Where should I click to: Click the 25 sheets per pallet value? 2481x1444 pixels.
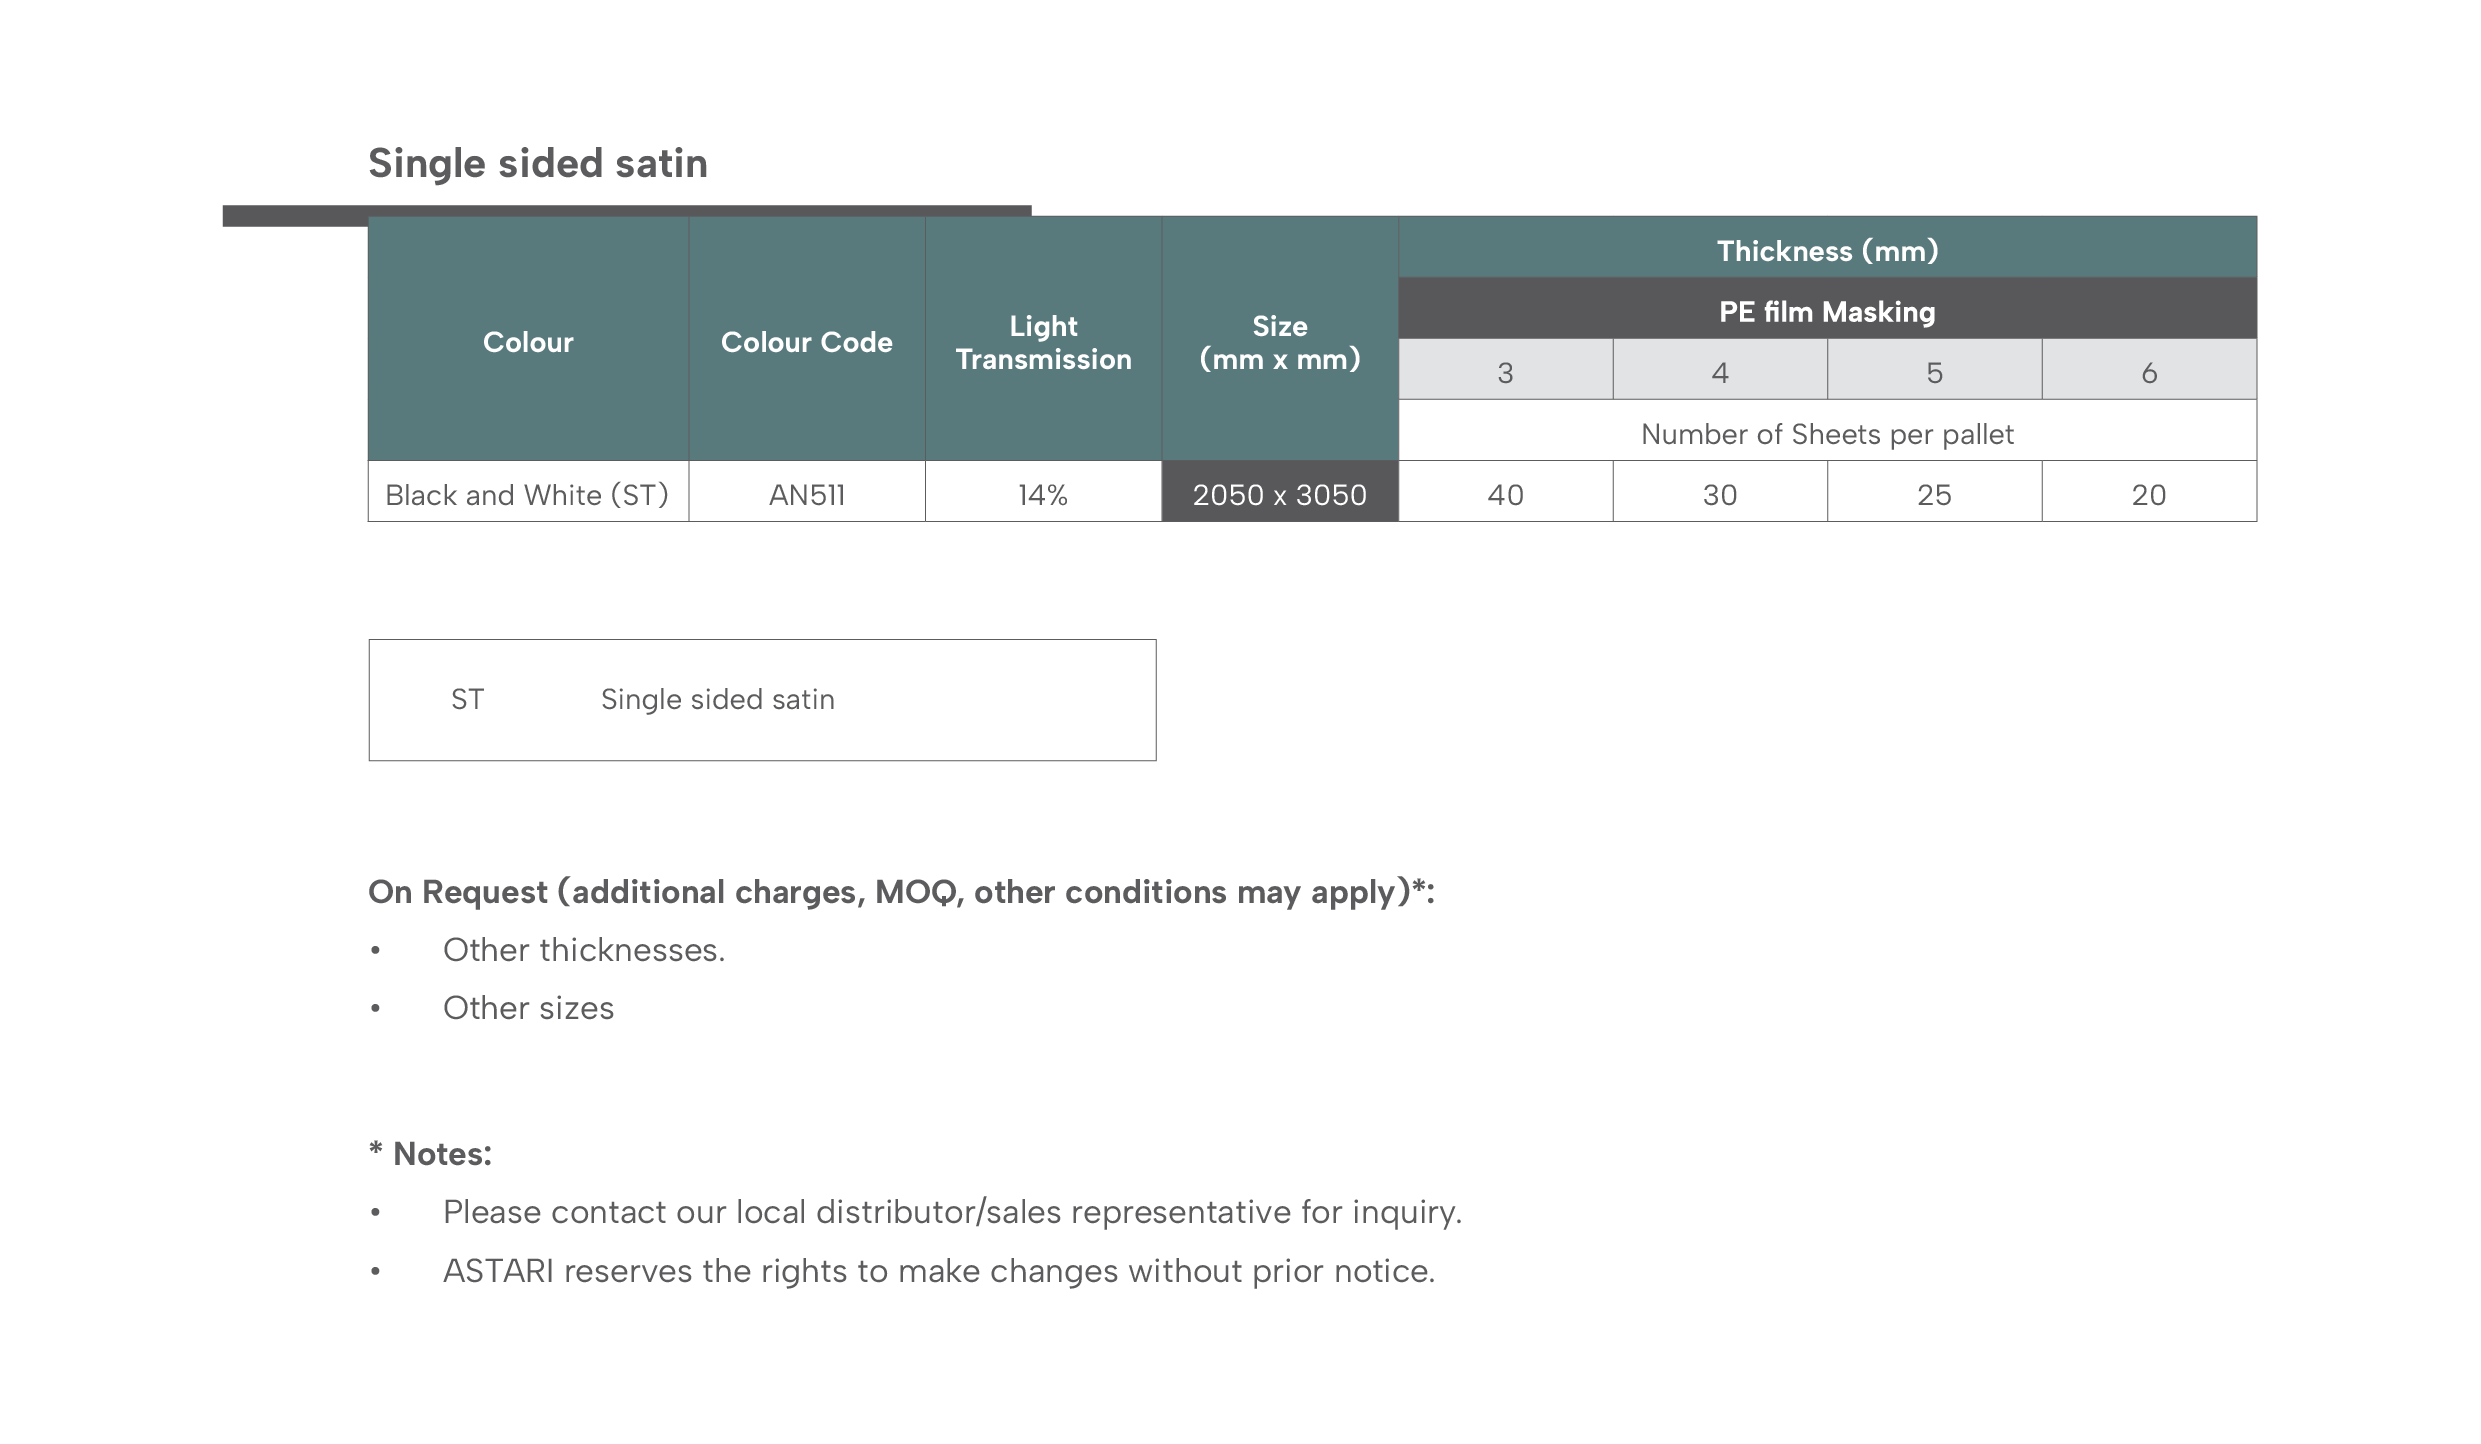point(1934,492)
